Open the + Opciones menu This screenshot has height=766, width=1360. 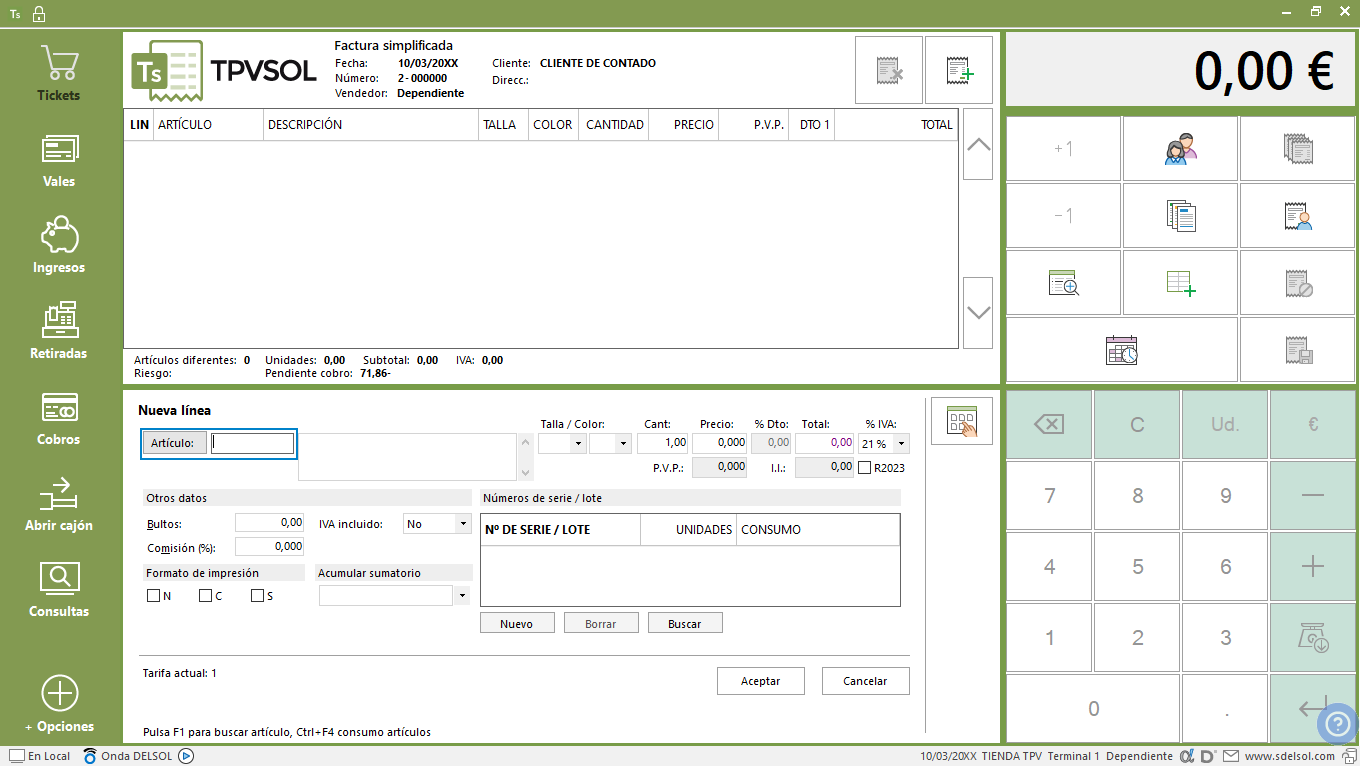[59, 706]
